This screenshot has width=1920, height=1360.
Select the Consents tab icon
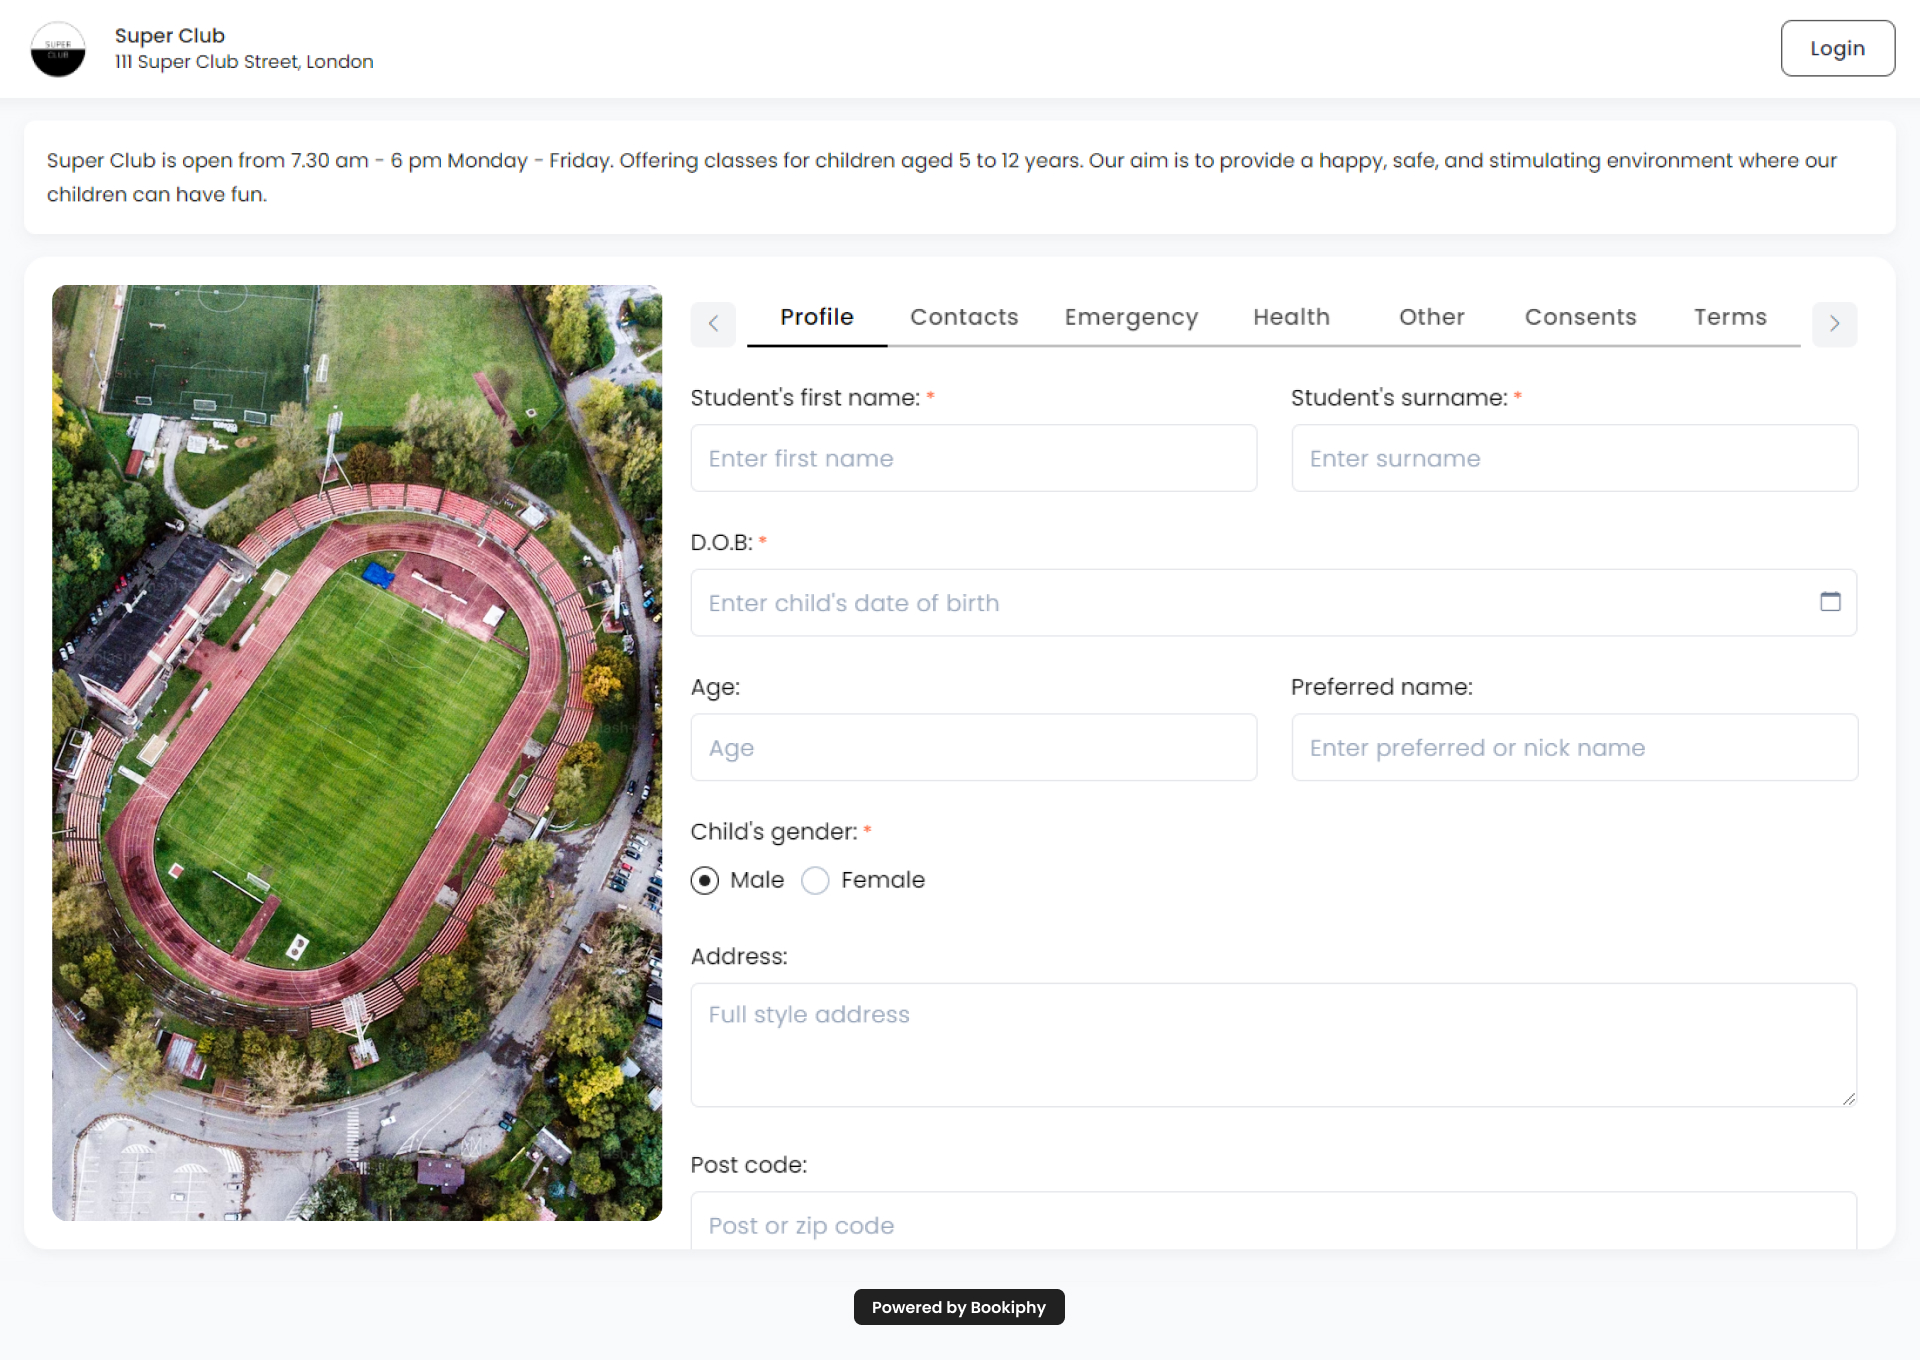point(1582,316)
